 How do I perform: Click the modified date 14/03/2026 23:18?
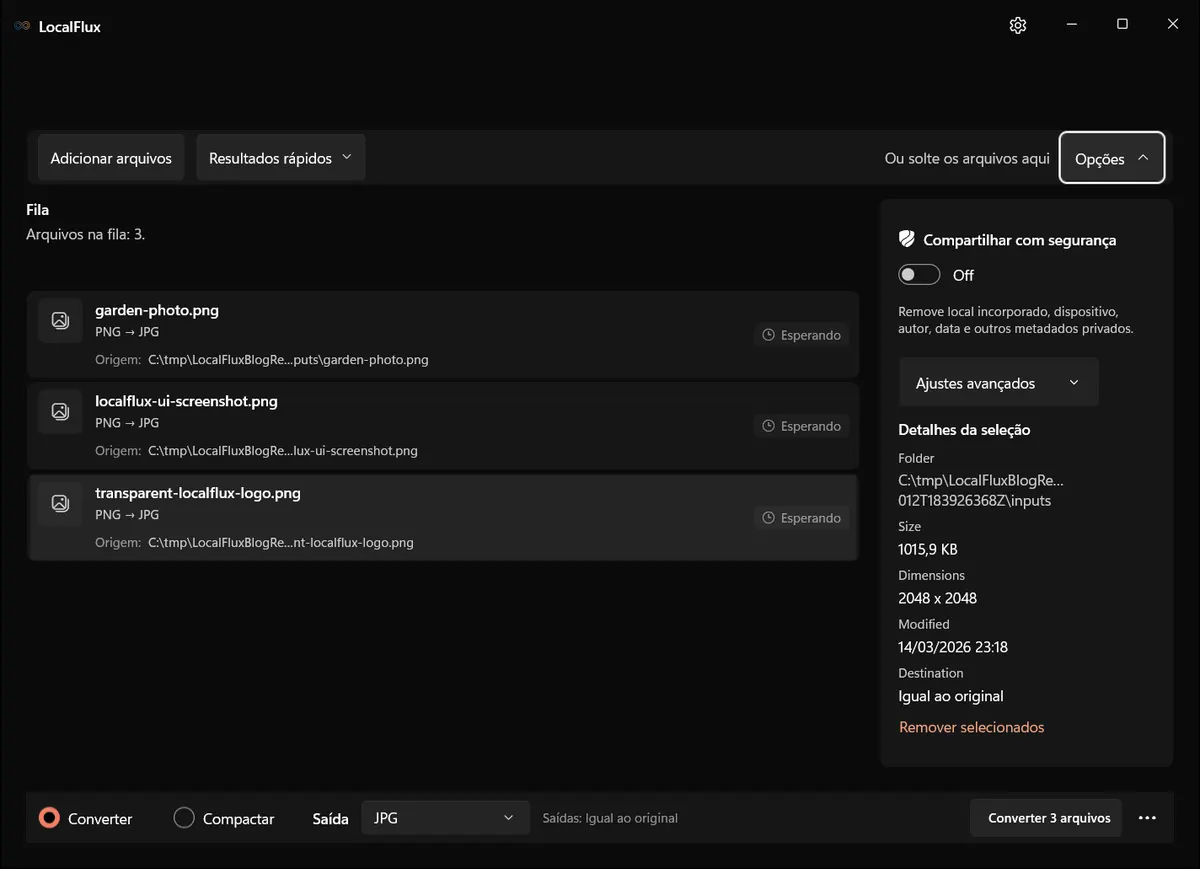pyautogui.click(x=953, y=647)
